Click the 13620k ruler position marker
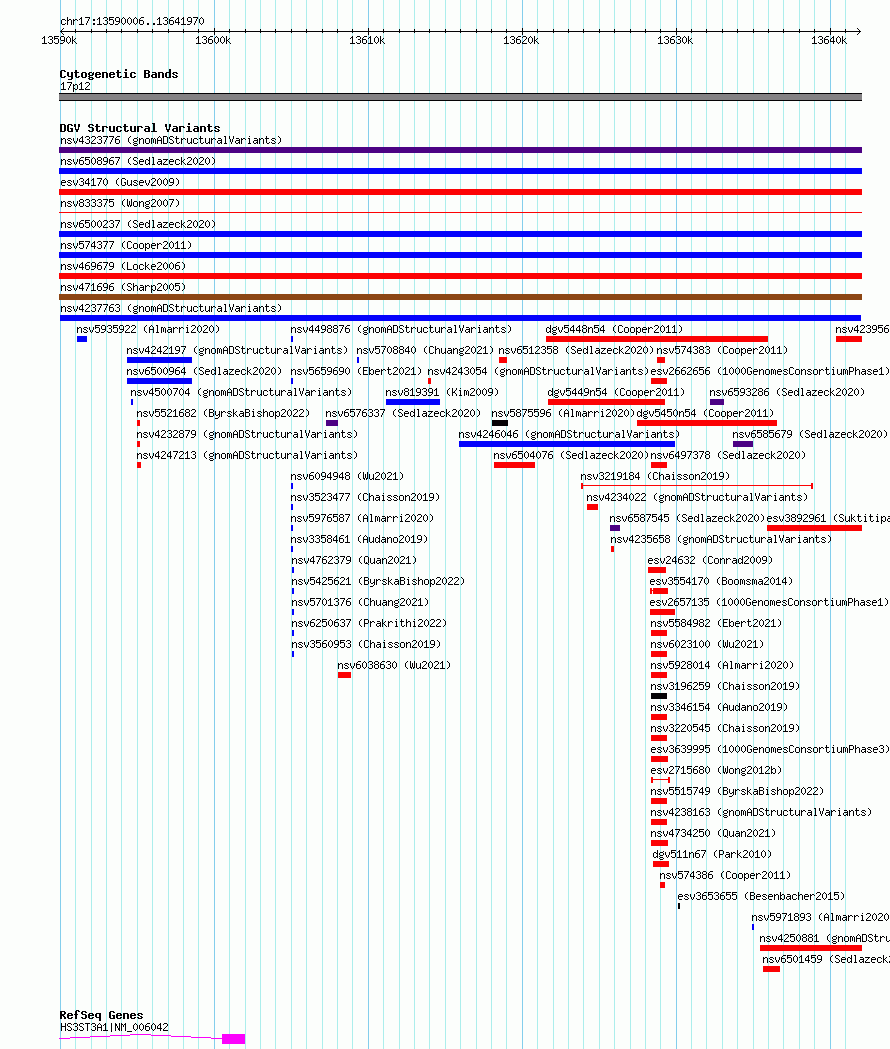Image resolution: width=890 pixels, height=1049 pixels. pos(521,40)
